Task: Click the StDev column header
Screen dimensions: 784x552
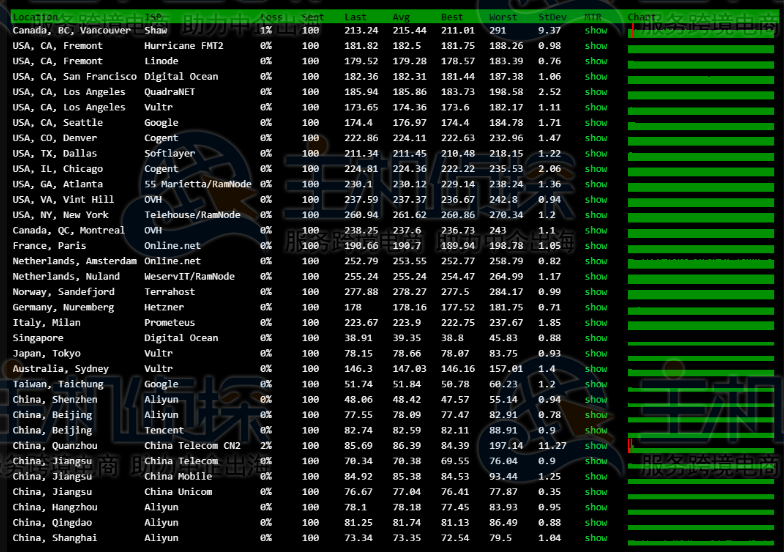Action: (551, 17)
